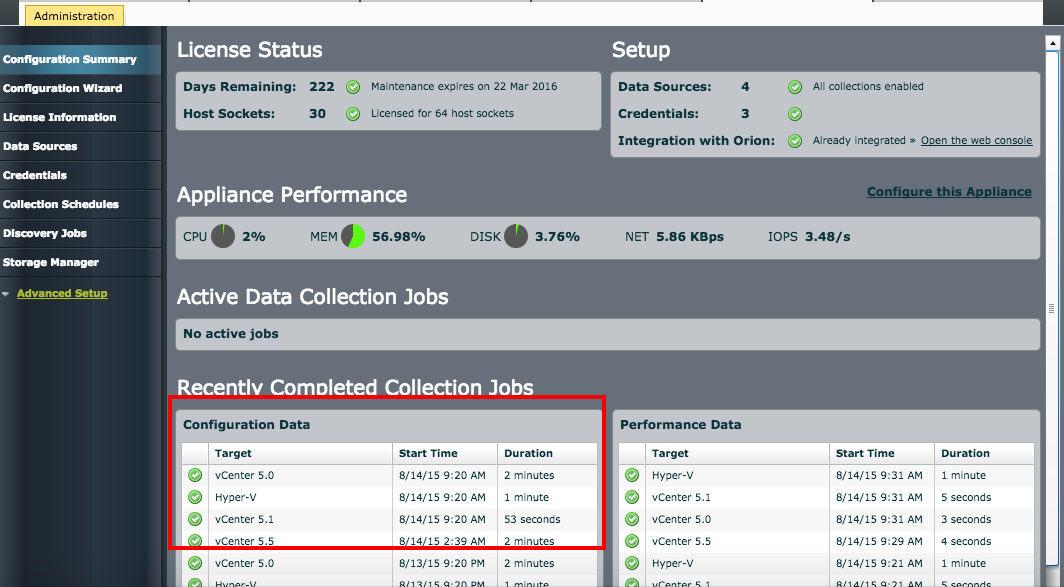Click the Data Sources status check icon
The image size is (1064, 587).
(x=795, y=87)
